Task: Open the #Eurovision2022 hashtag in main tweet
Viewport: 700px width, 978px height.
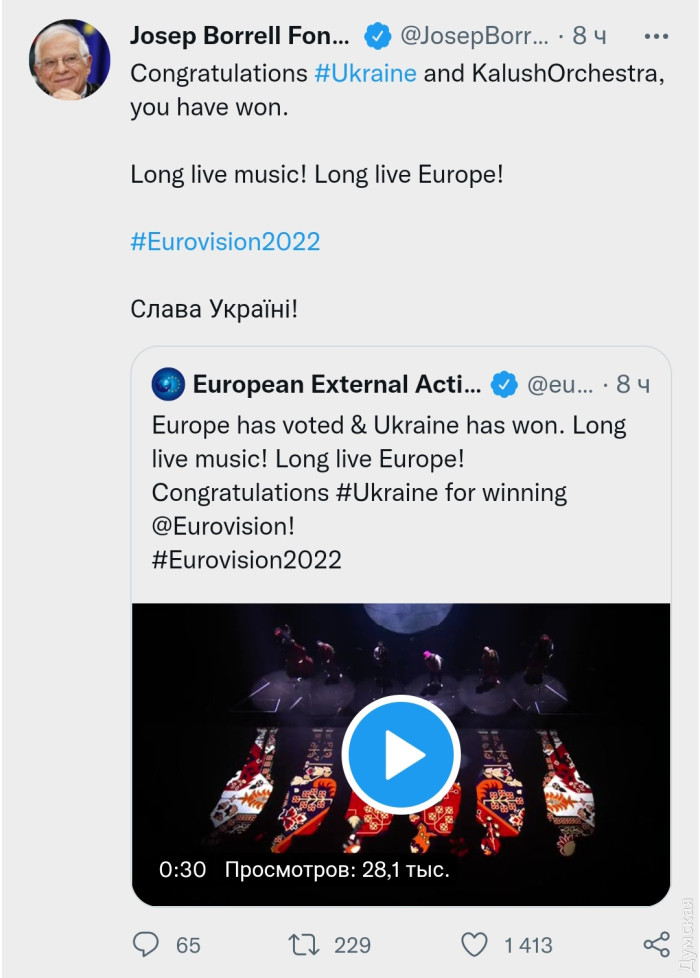Action: tap(225, 241)
